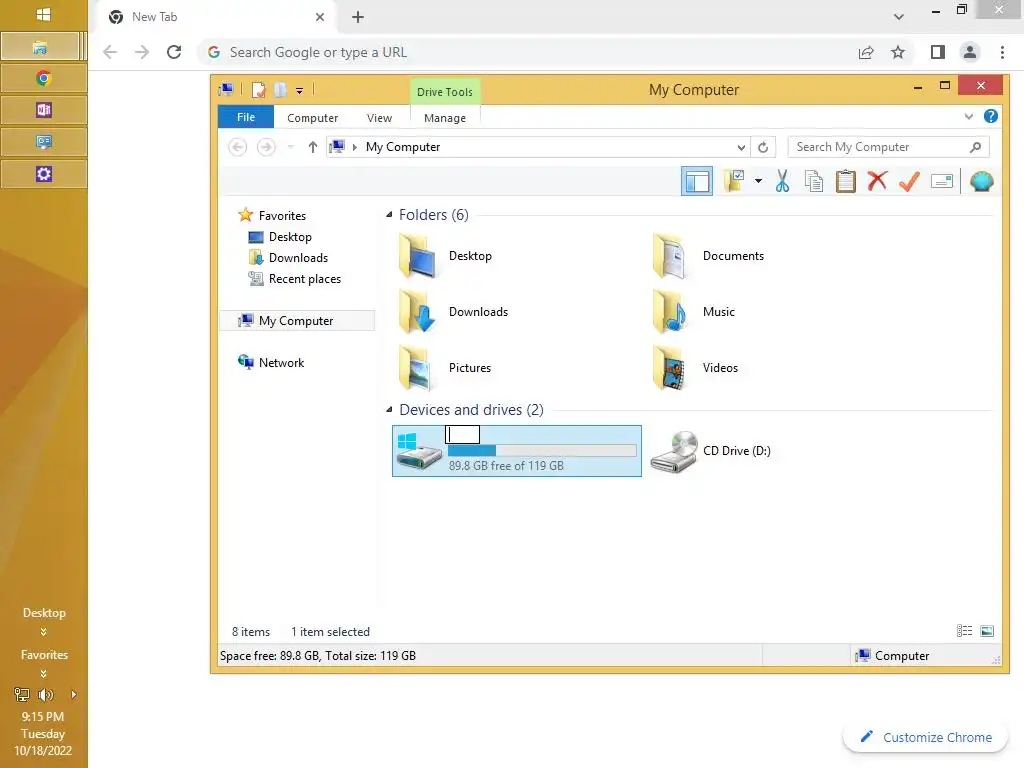Screen dimensions: 1024x768
Task: Expand the ribbon with the chevron
Action: 968,117
